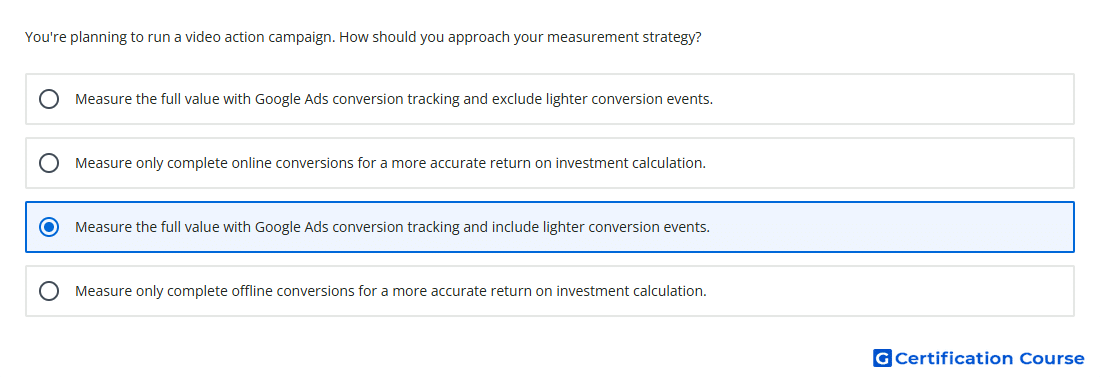Click blank area of online conversions answer card
The width and height of the screenshot is (1100, 377).
click(x=891, y=163)
